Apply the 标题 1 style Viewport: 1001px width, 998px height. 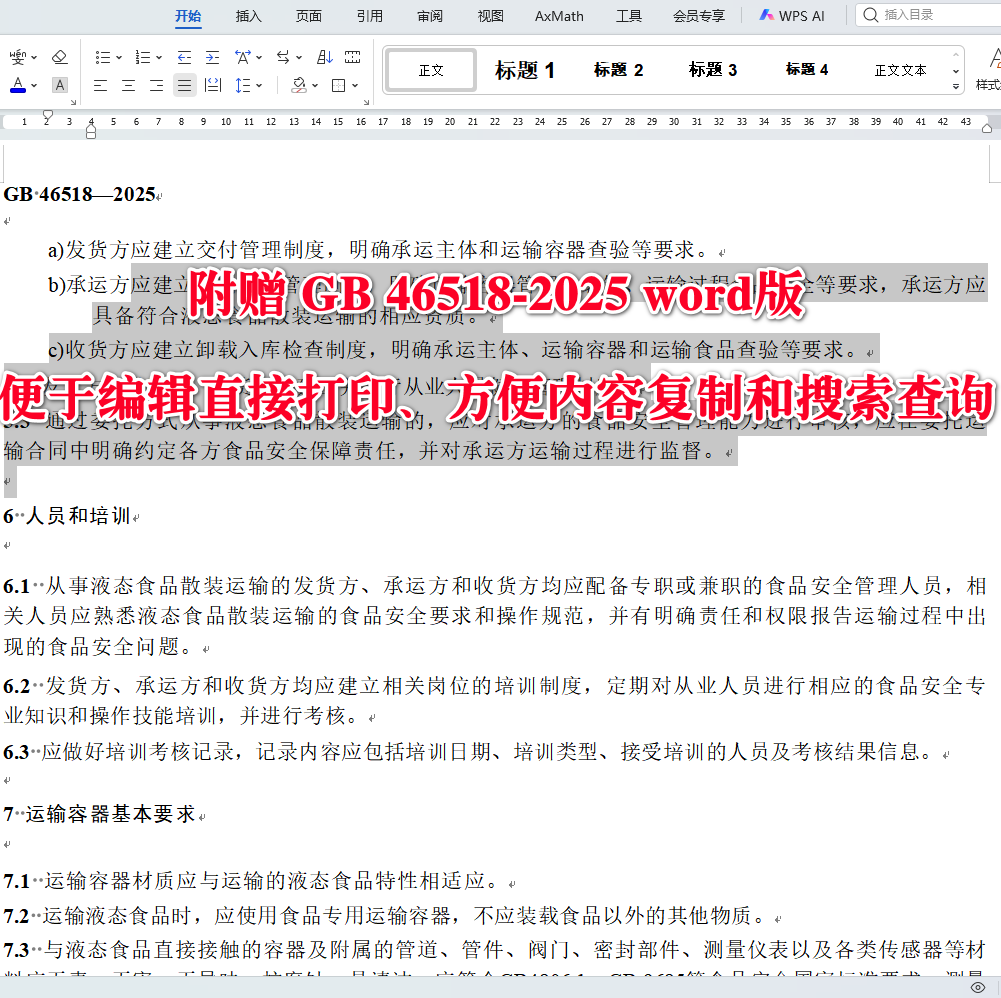(x=524, y=70)
